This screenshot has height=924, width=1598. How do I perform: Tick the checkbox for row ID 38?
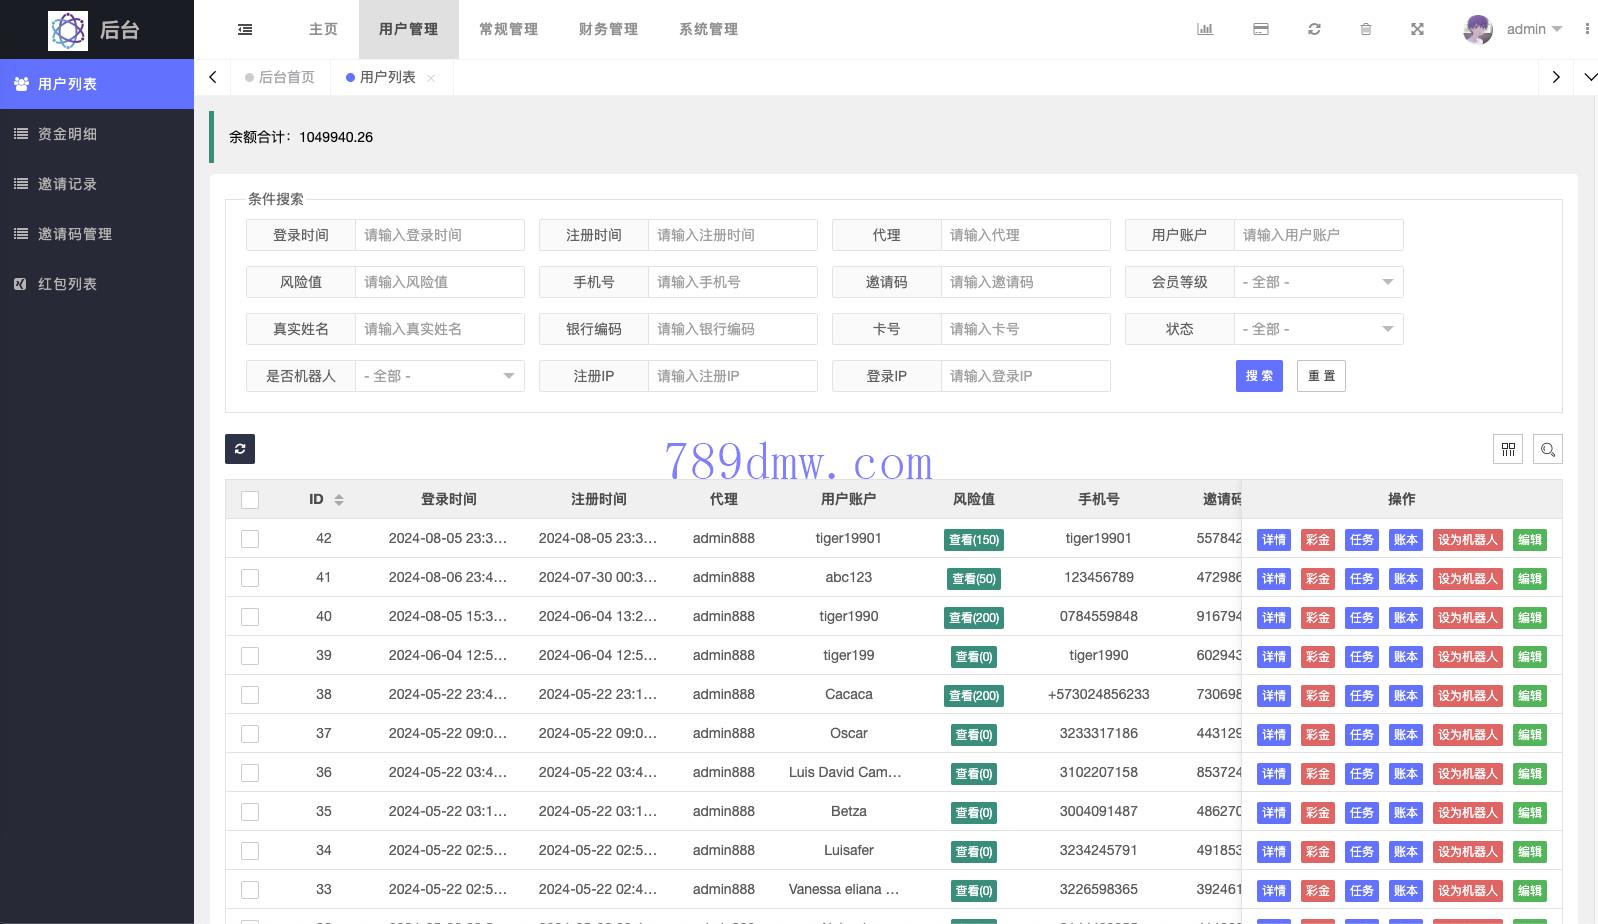click(250, 695)
